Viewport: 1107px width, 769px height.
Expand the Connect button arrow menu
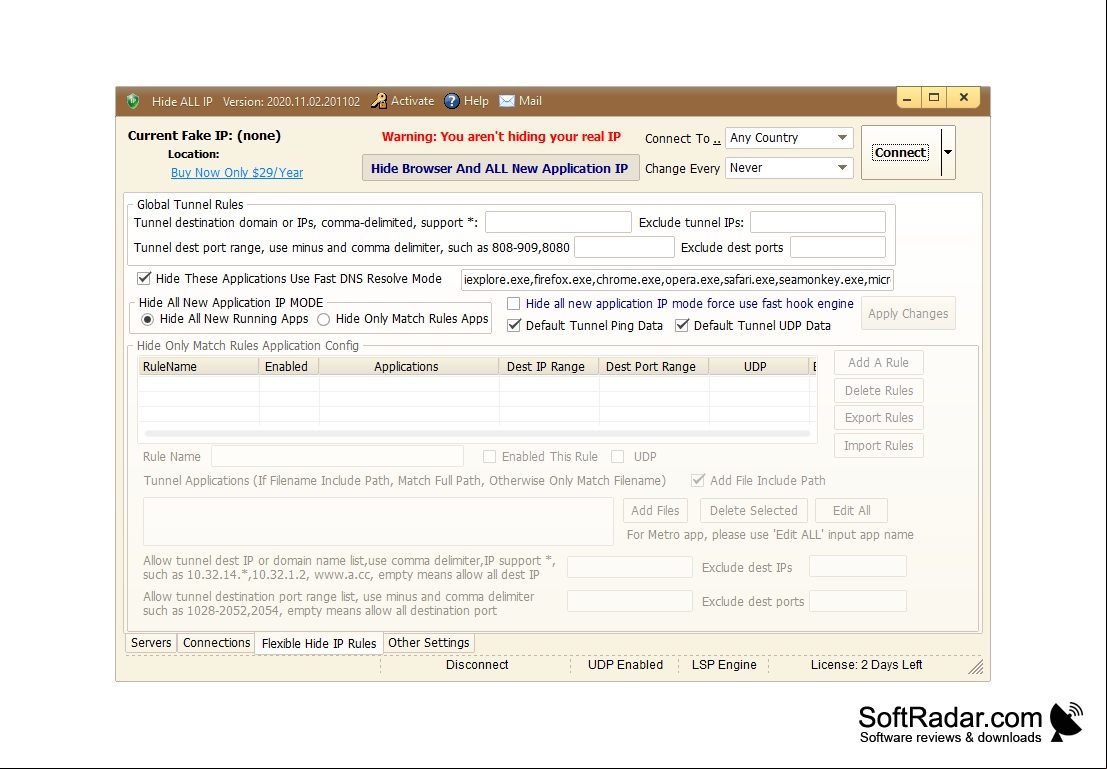pos(948,153)
